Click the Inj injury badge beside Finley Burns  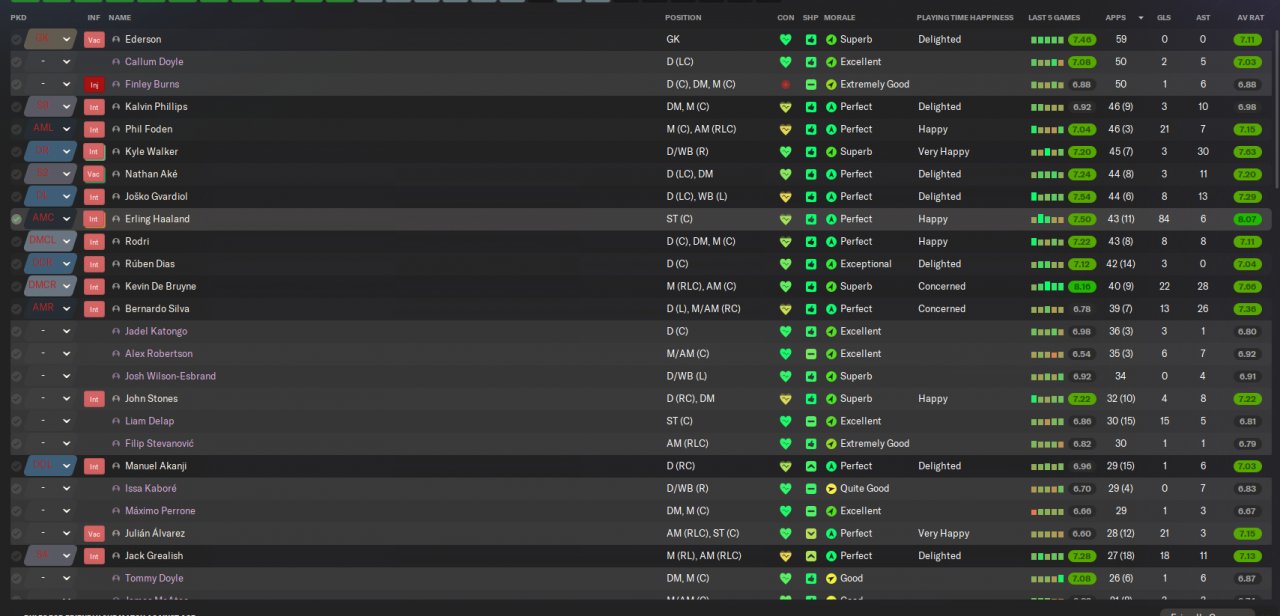[x=94, y=85]
